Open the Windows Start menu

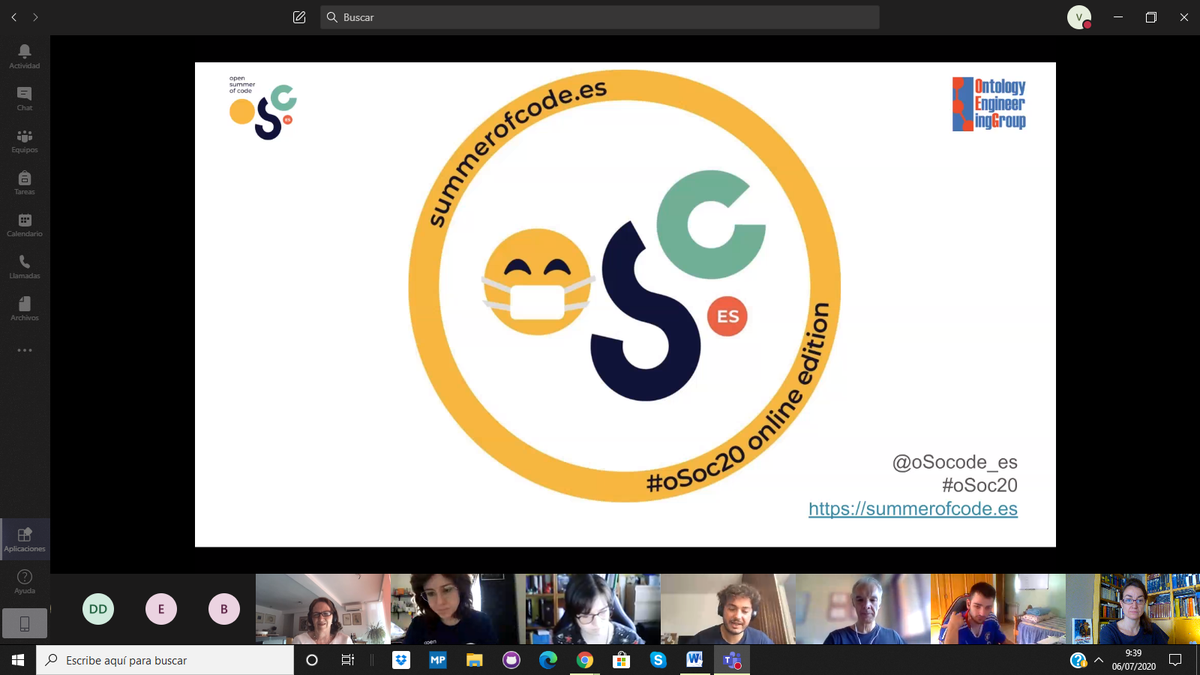tap(18, 660)
